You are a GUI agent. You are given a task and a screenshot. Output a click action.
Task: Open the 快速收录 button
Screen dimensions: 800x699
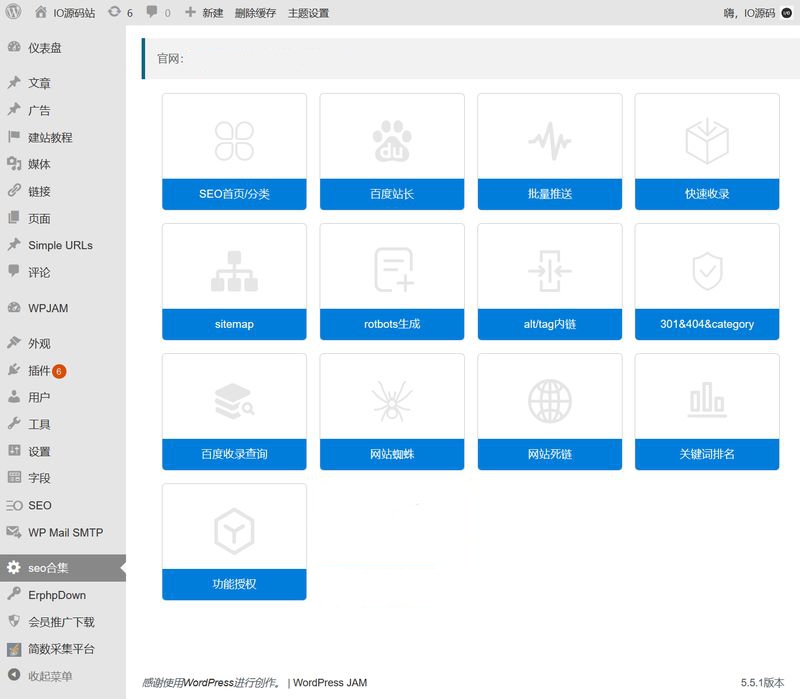(707, 194)
